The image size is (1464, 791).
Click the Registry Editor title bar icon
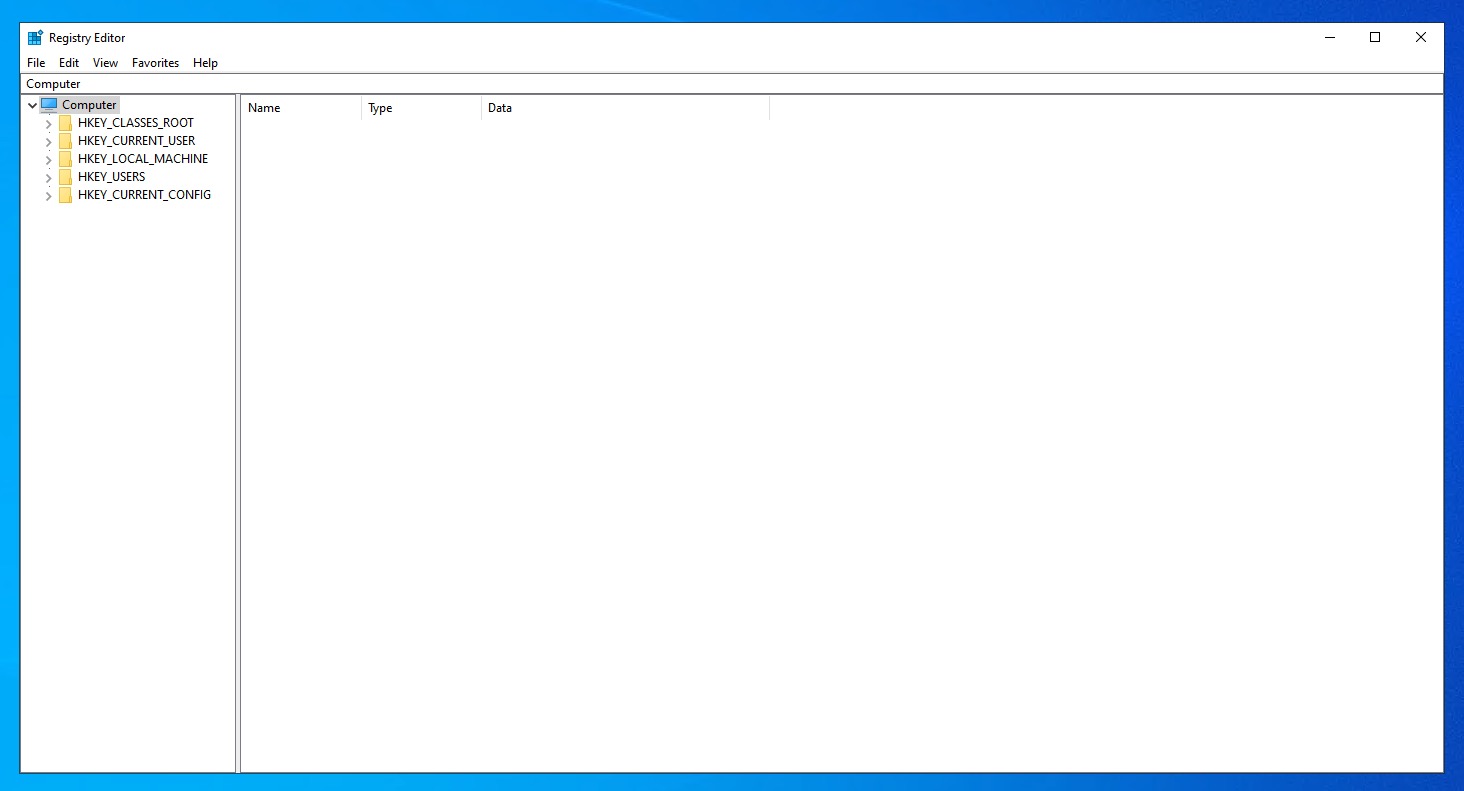(35, 38)
